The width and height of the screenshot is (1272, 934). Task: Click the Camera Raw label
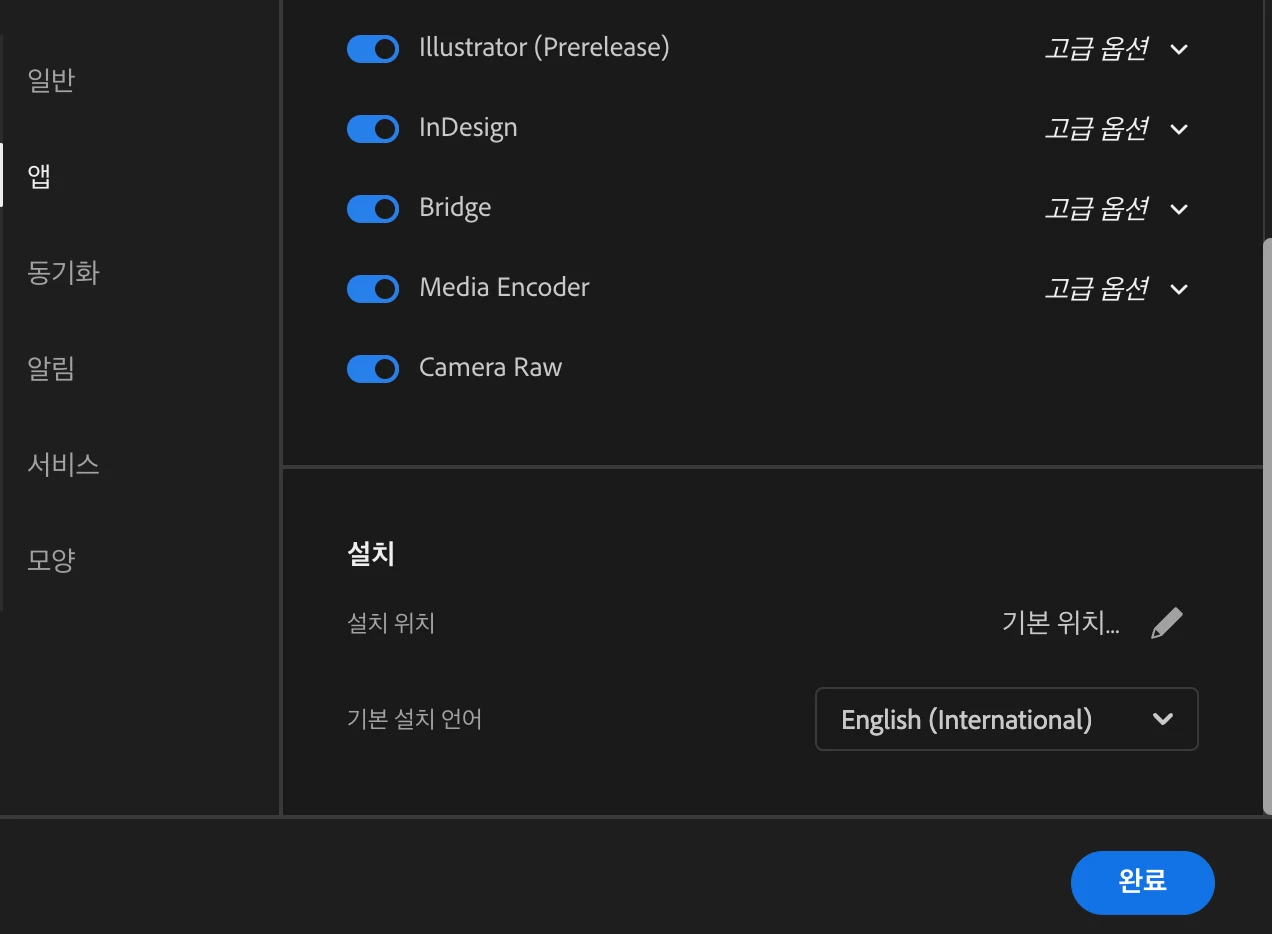[491, 368]
